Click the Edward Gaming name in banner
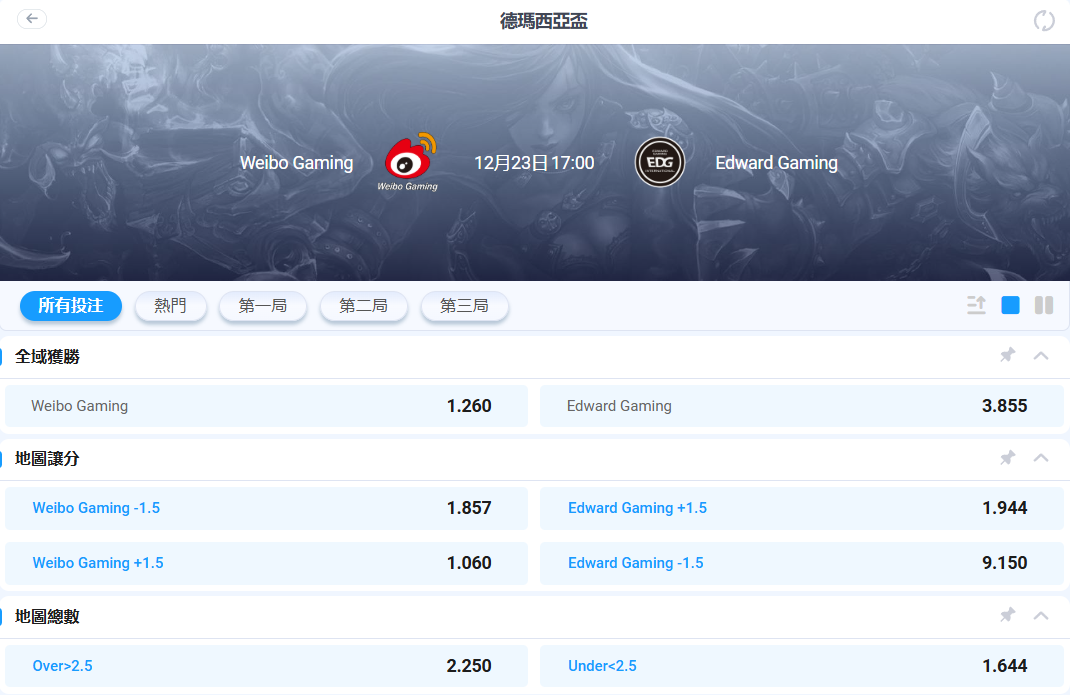The width and height of the screenshot is (1070, 695). pyautogui.click(x=777, y=163)
